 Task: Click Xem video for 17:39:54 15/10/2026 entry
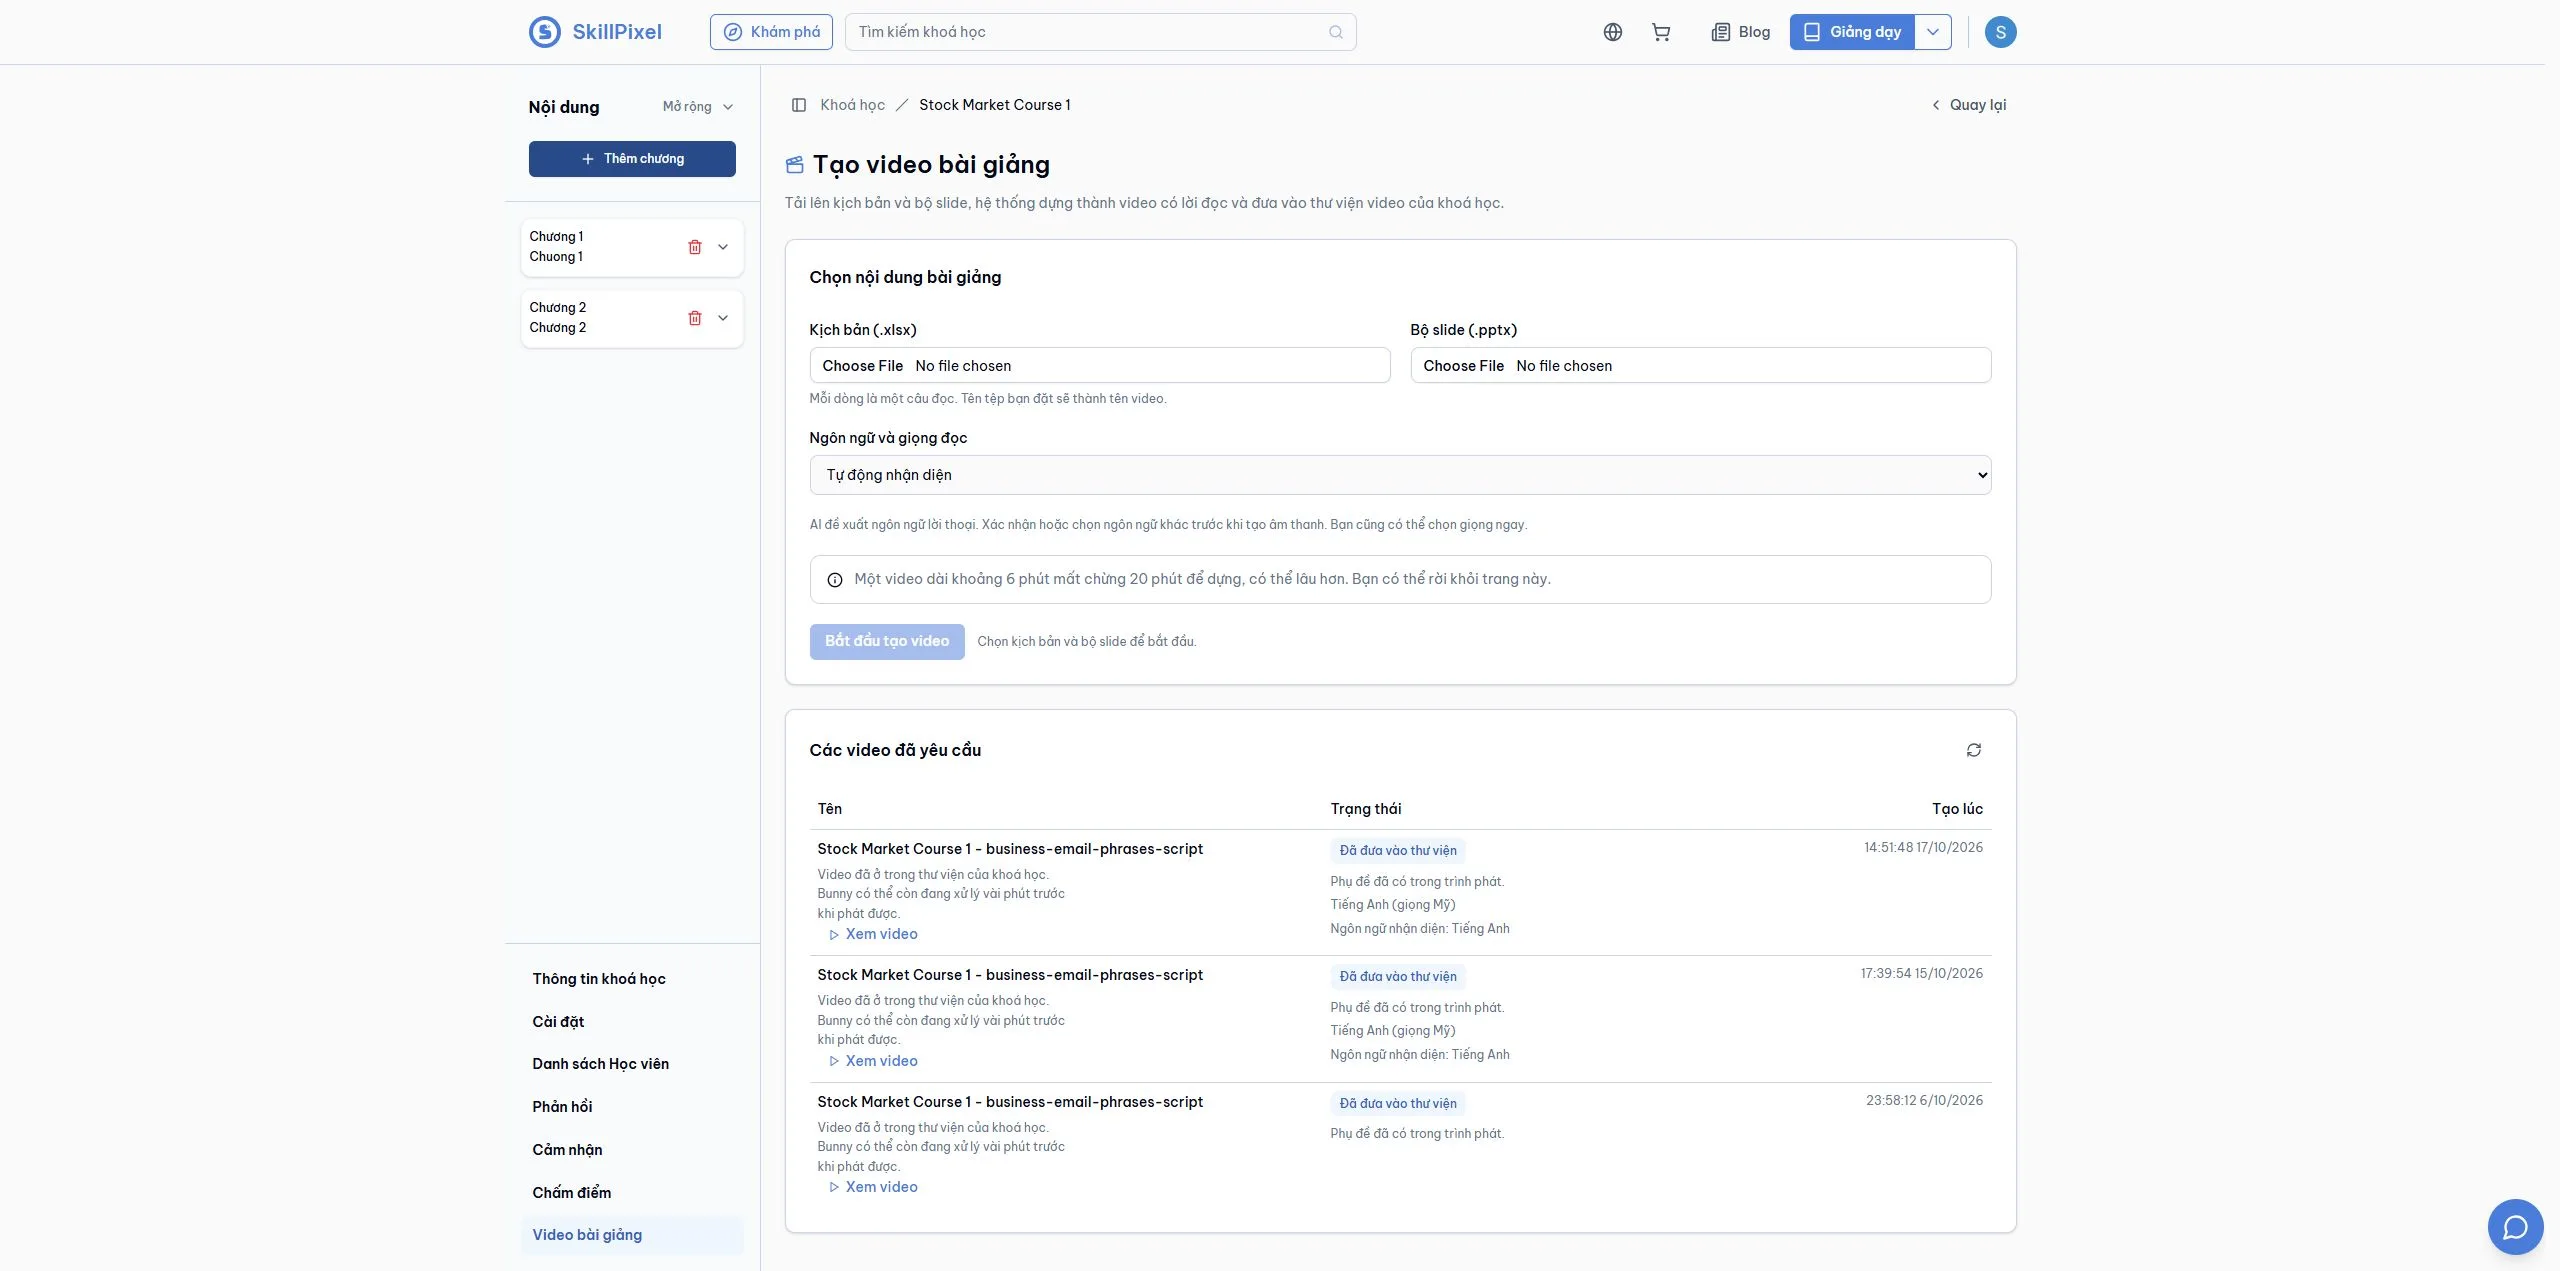[873, 1061]
